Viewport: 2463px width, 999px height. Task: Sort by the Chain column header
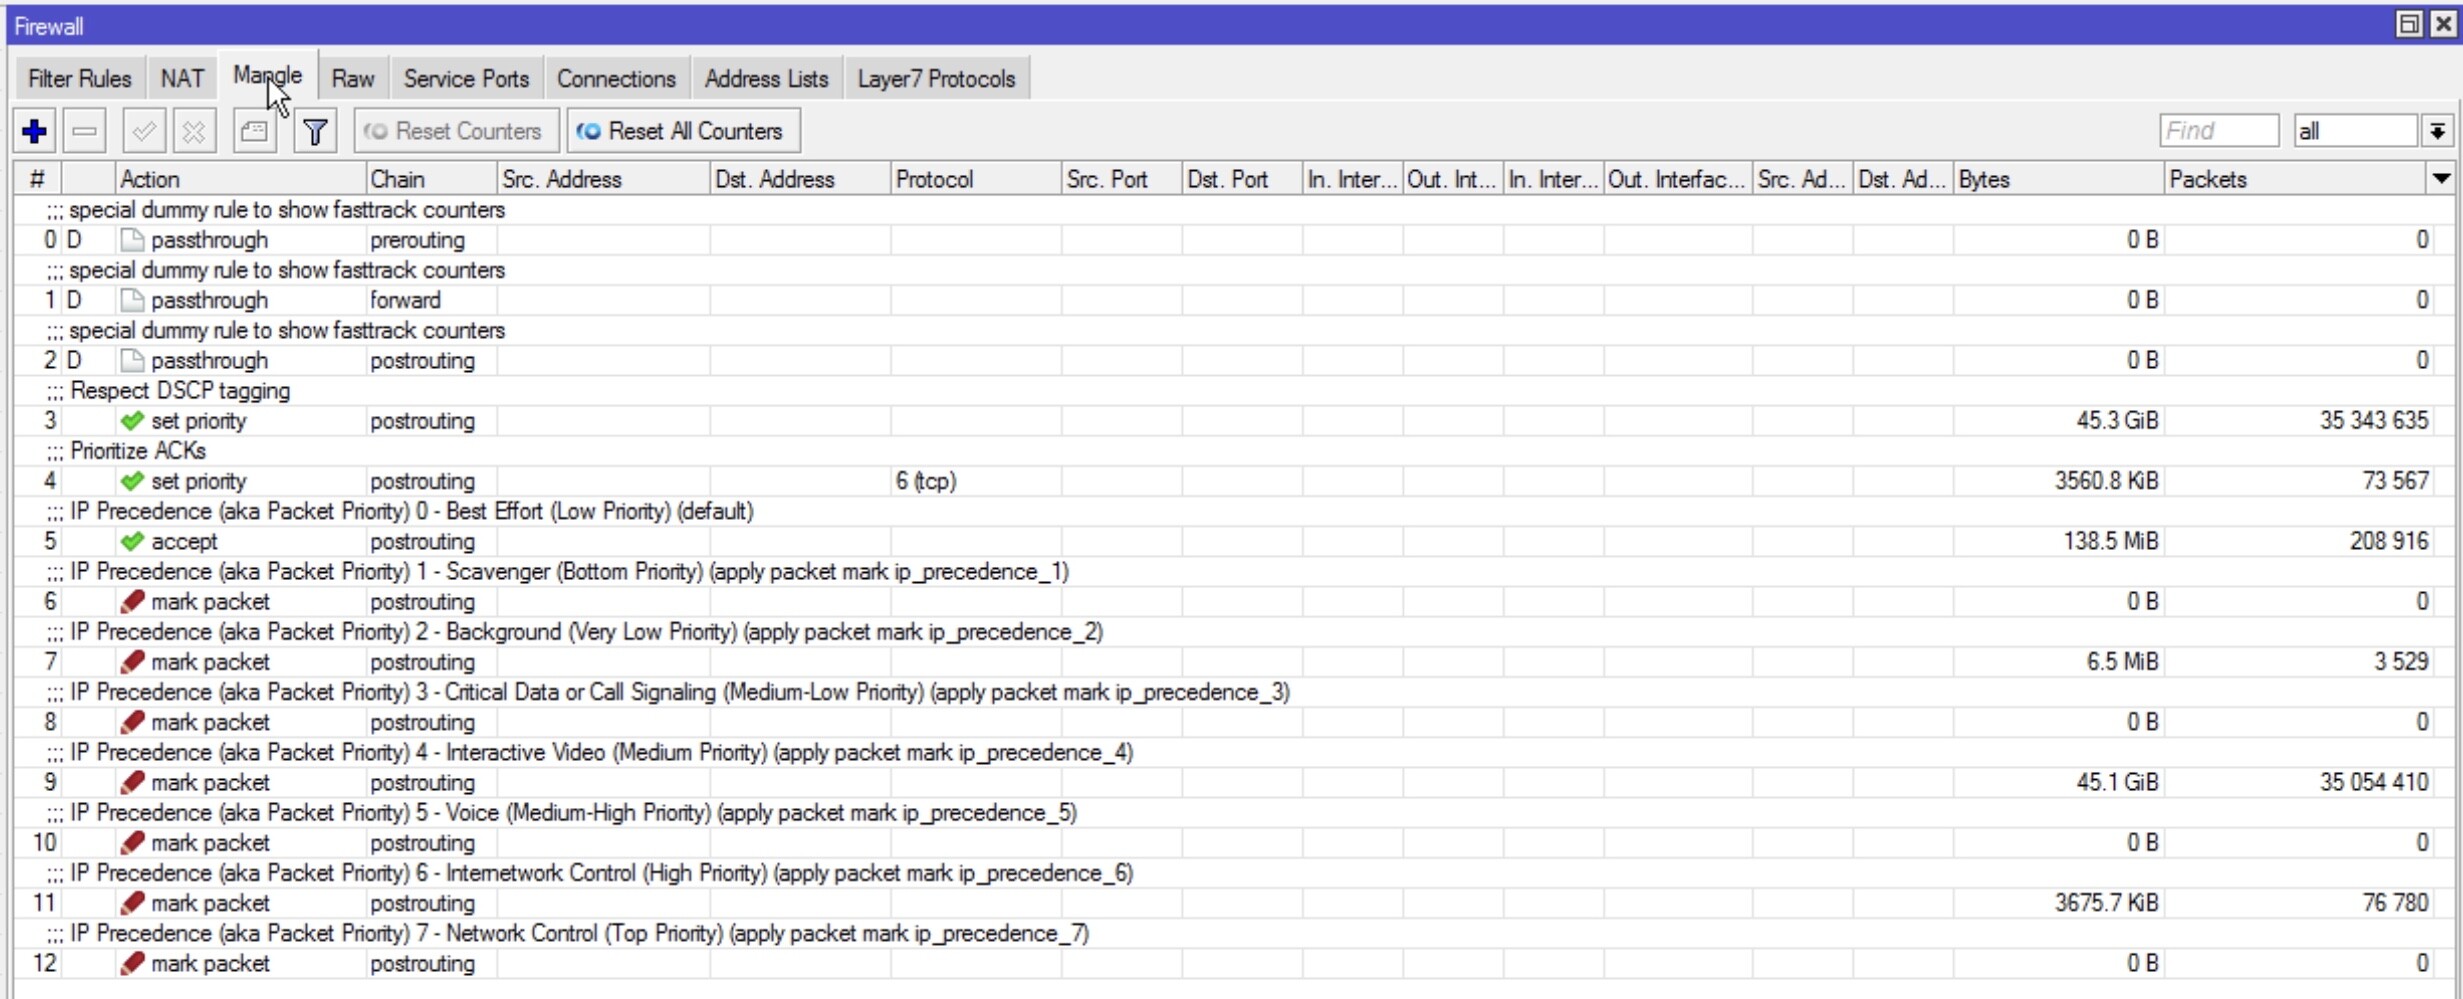(431, 179)
